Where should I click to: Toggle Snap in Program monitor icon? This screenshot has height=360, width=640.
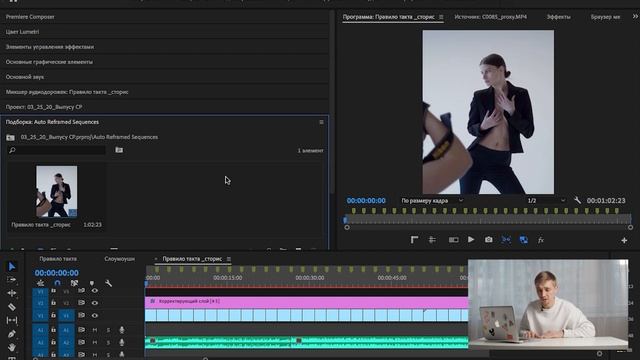tap(506, 240)
